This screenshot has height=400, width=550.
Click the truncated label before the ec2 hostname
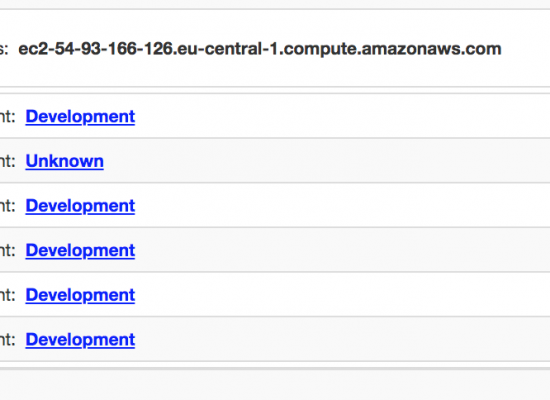click(4, 49)
